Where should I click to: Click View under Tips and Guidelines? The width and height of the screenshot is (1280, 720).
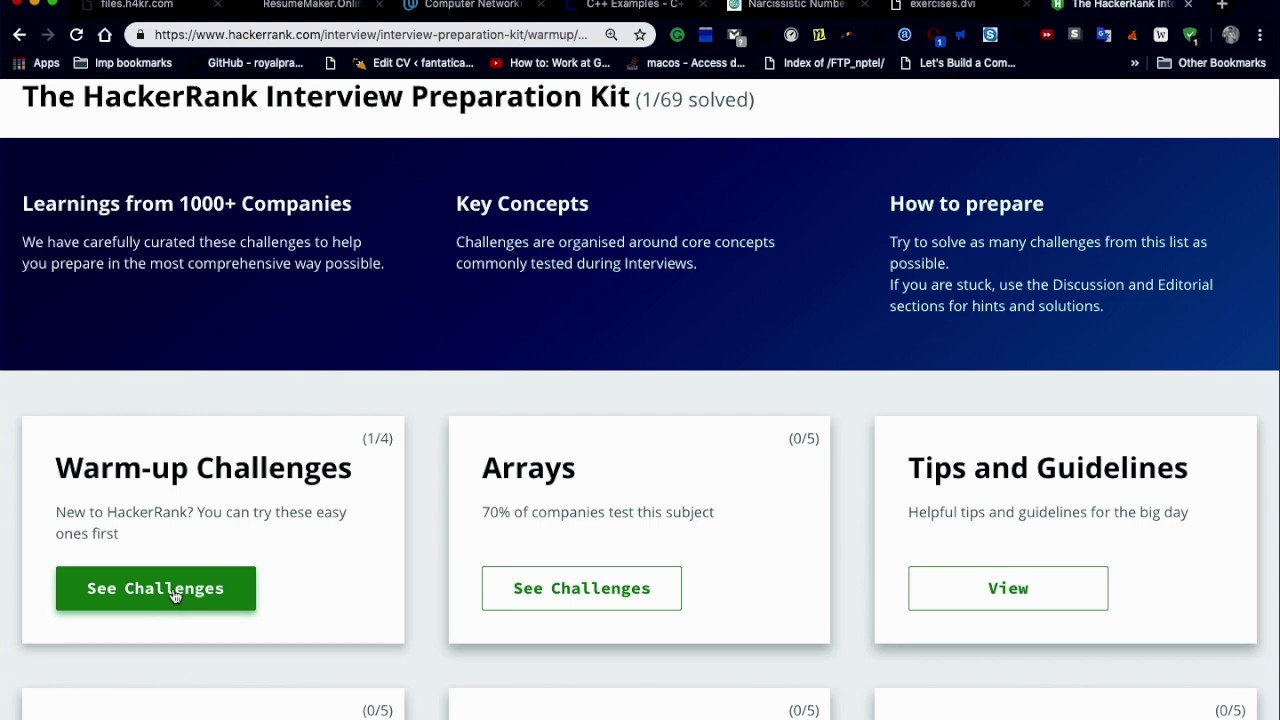1008,588
